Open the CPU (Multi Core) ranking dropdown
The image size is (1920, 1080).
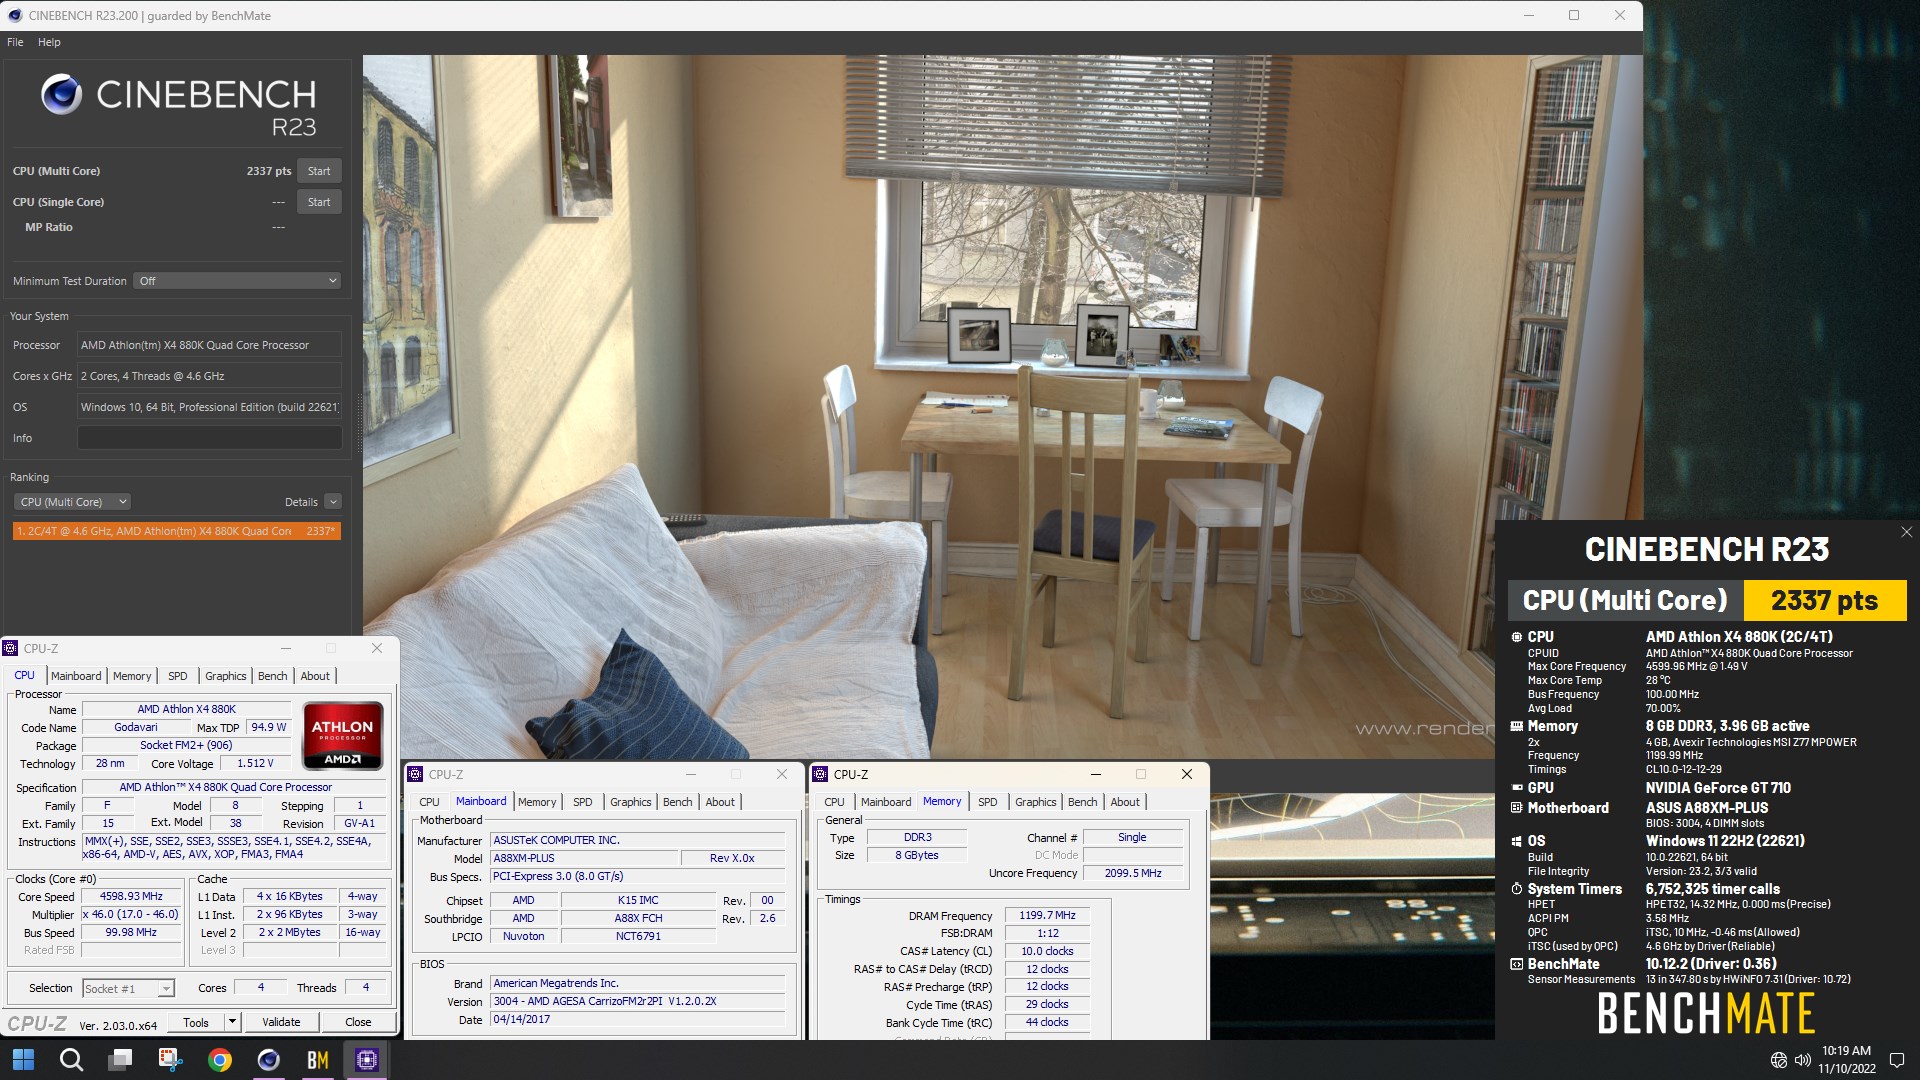tap(72, 502)
